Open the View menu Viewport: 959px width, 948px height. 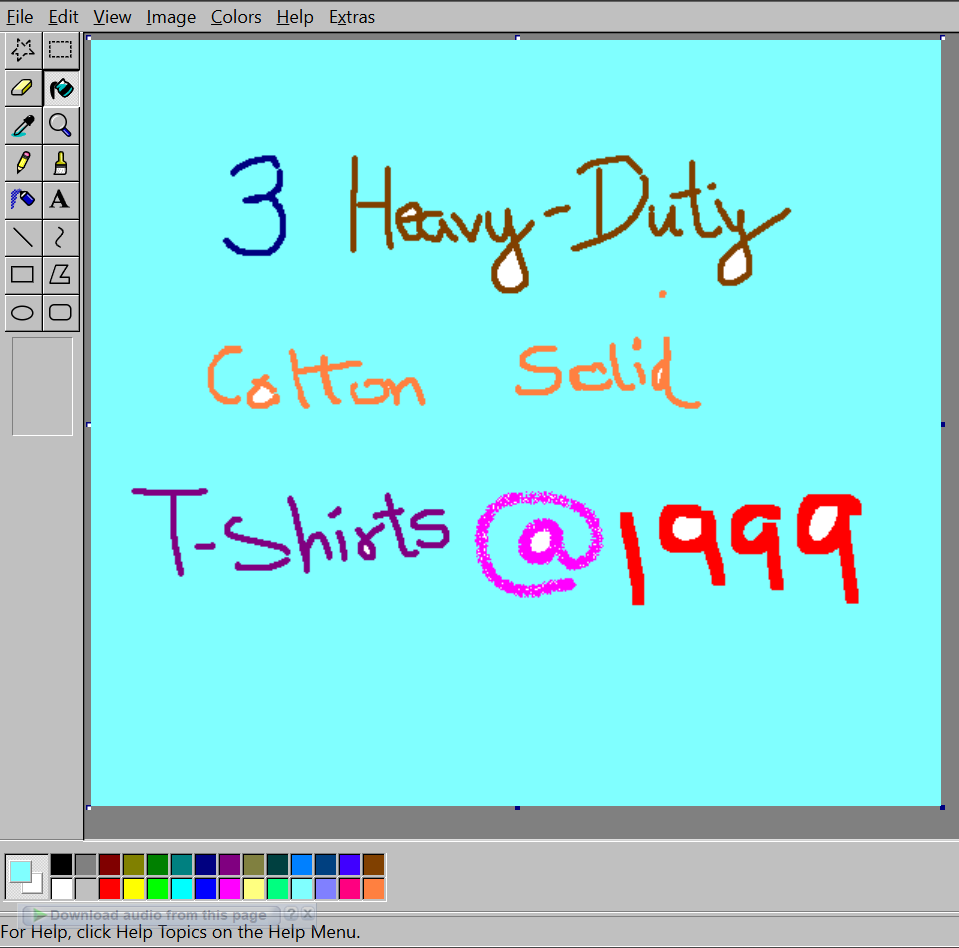[112, 17]
